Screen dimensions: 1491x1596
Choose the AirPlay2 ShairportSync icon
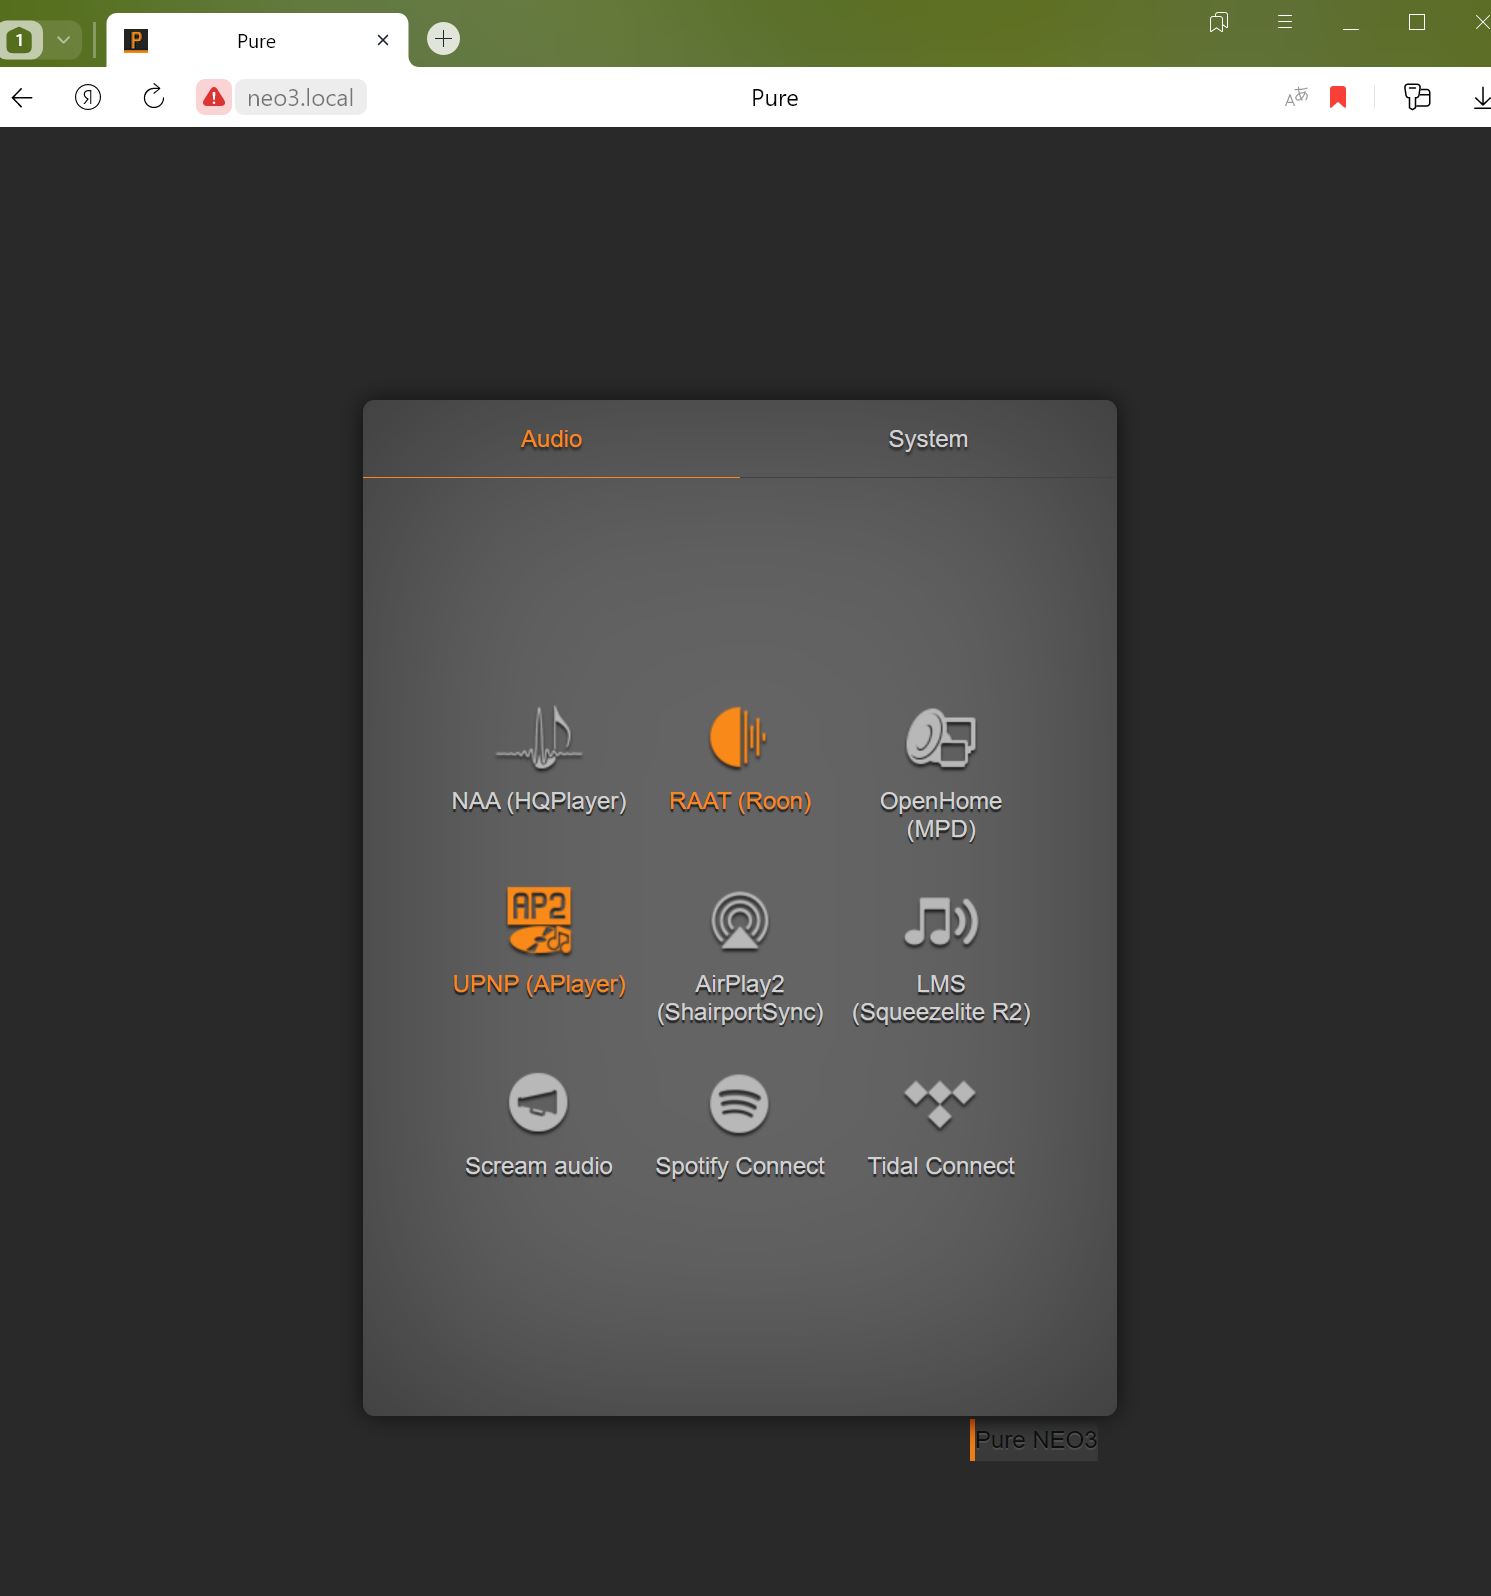(739, 920)
